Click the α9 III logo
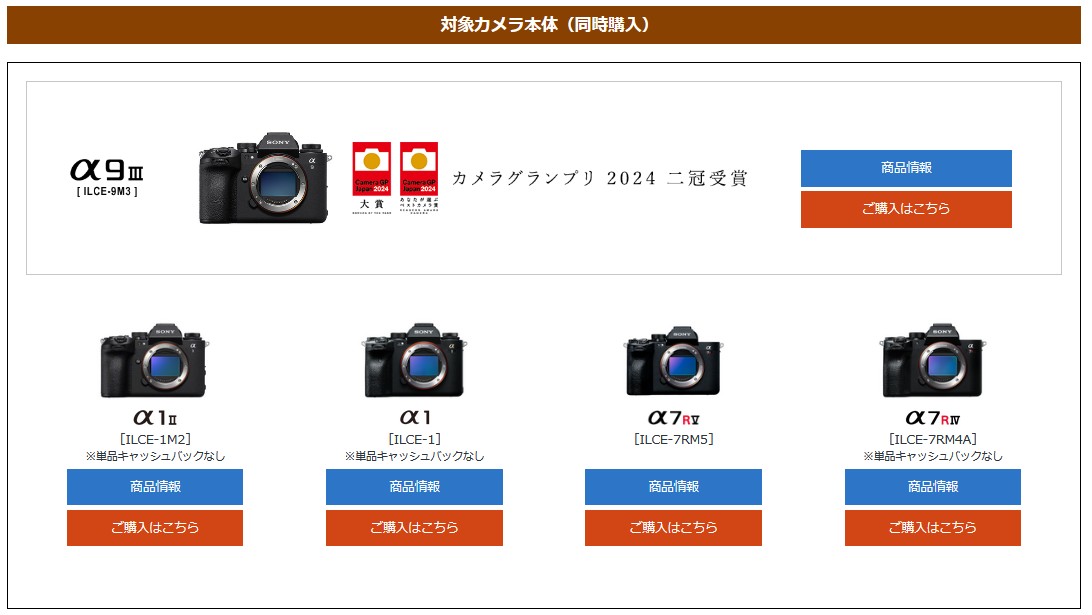1092x615 pixels. (x=107, y=177)
